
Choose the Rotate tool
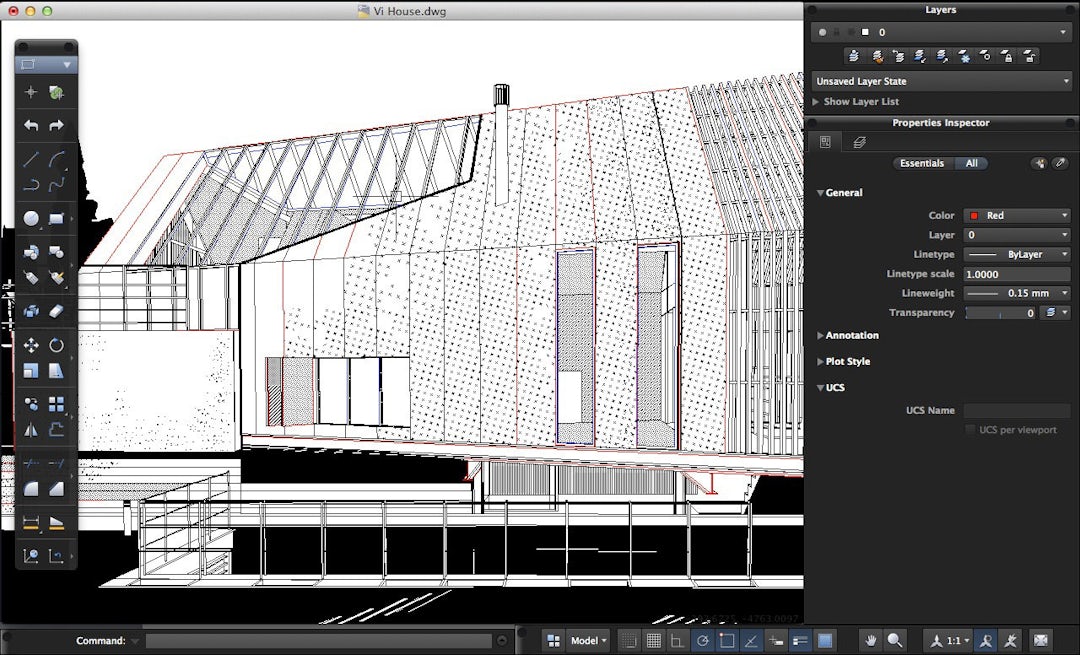point(56,345)
